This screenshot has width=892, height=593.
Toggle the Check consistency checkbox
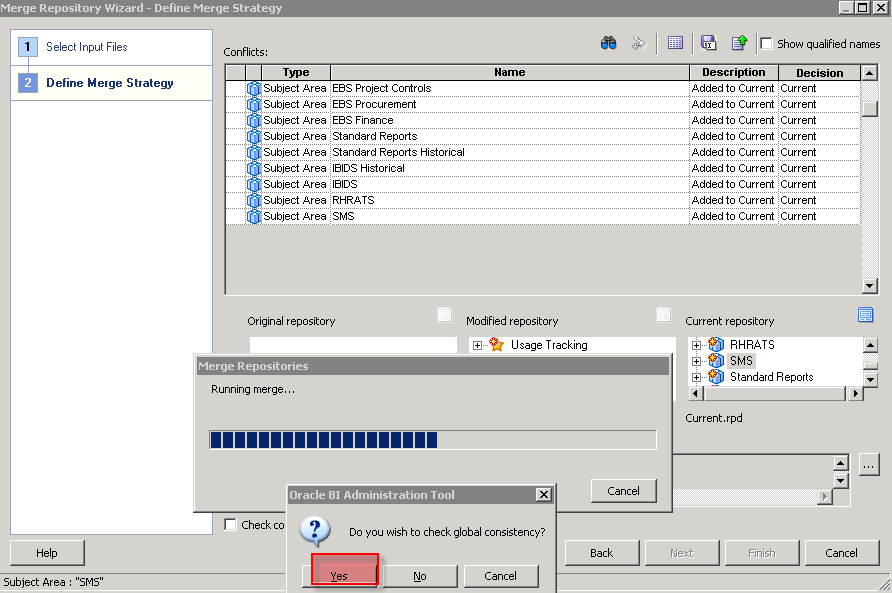(230, 524)
